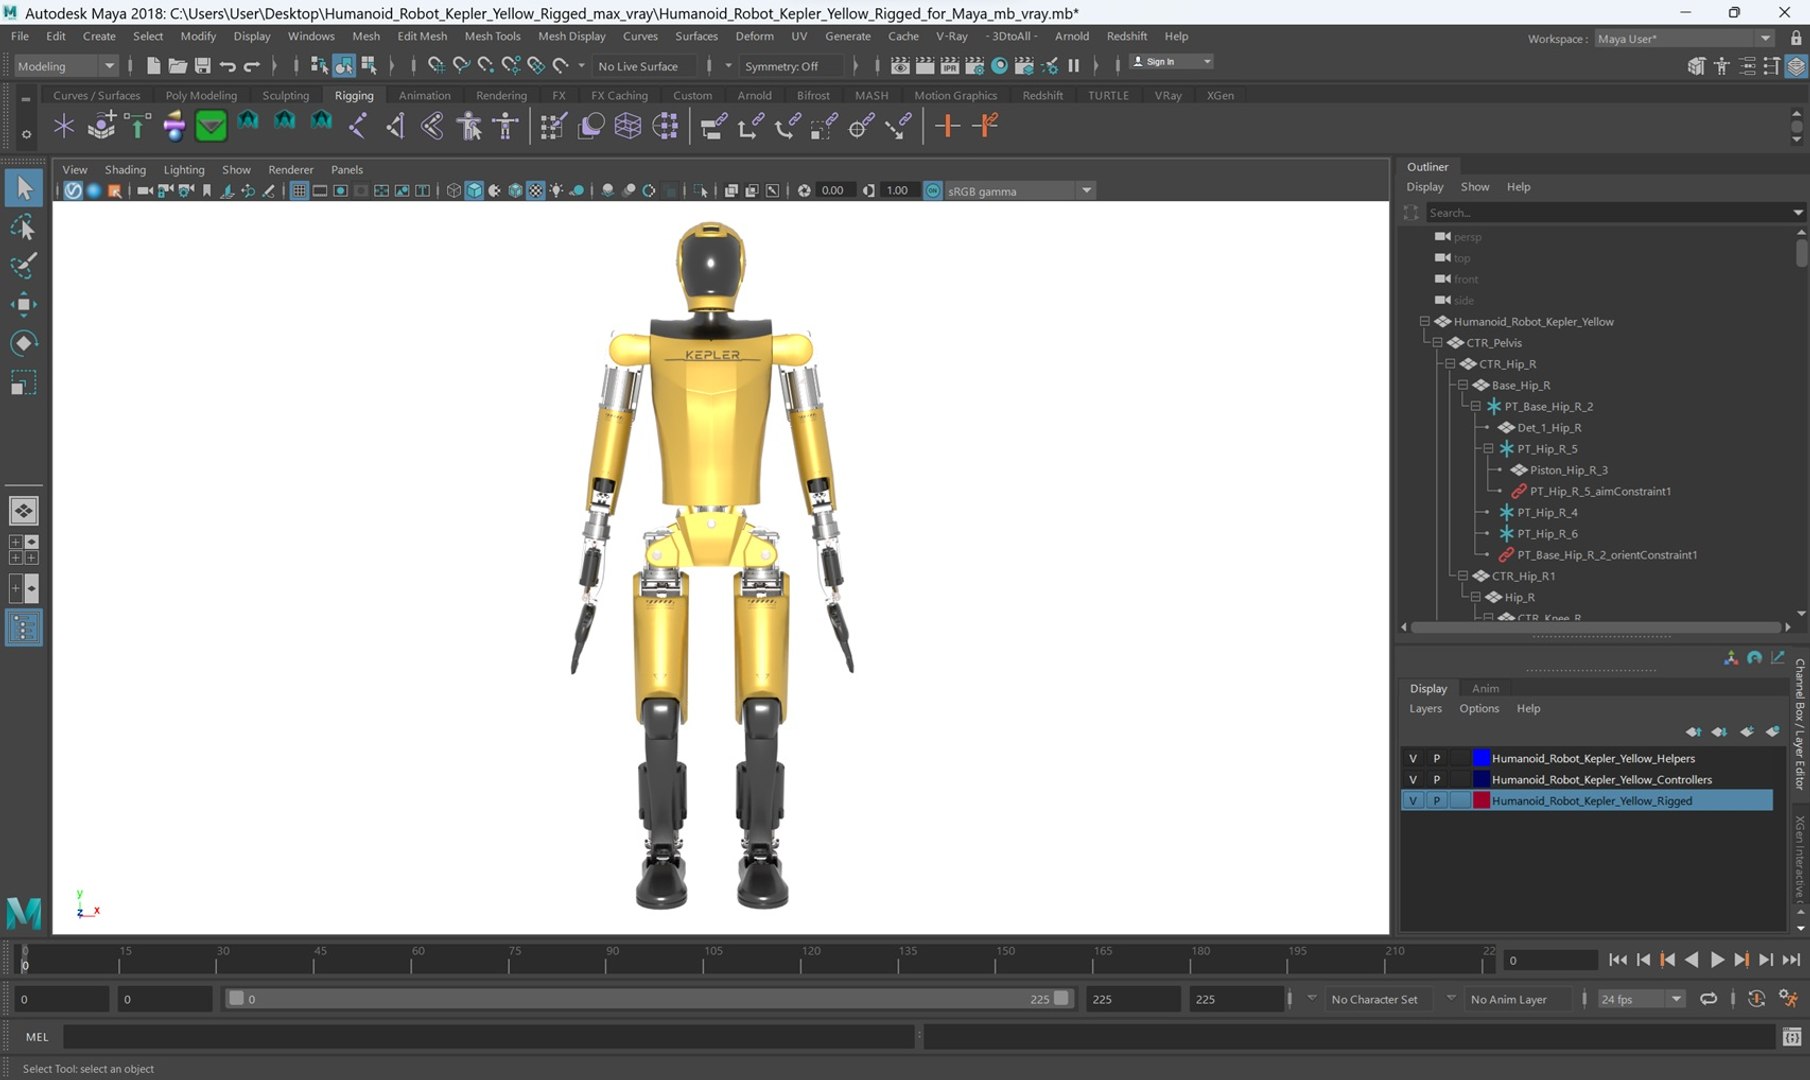Toggle visibility V of Helpers layer

click(1413, 758)
